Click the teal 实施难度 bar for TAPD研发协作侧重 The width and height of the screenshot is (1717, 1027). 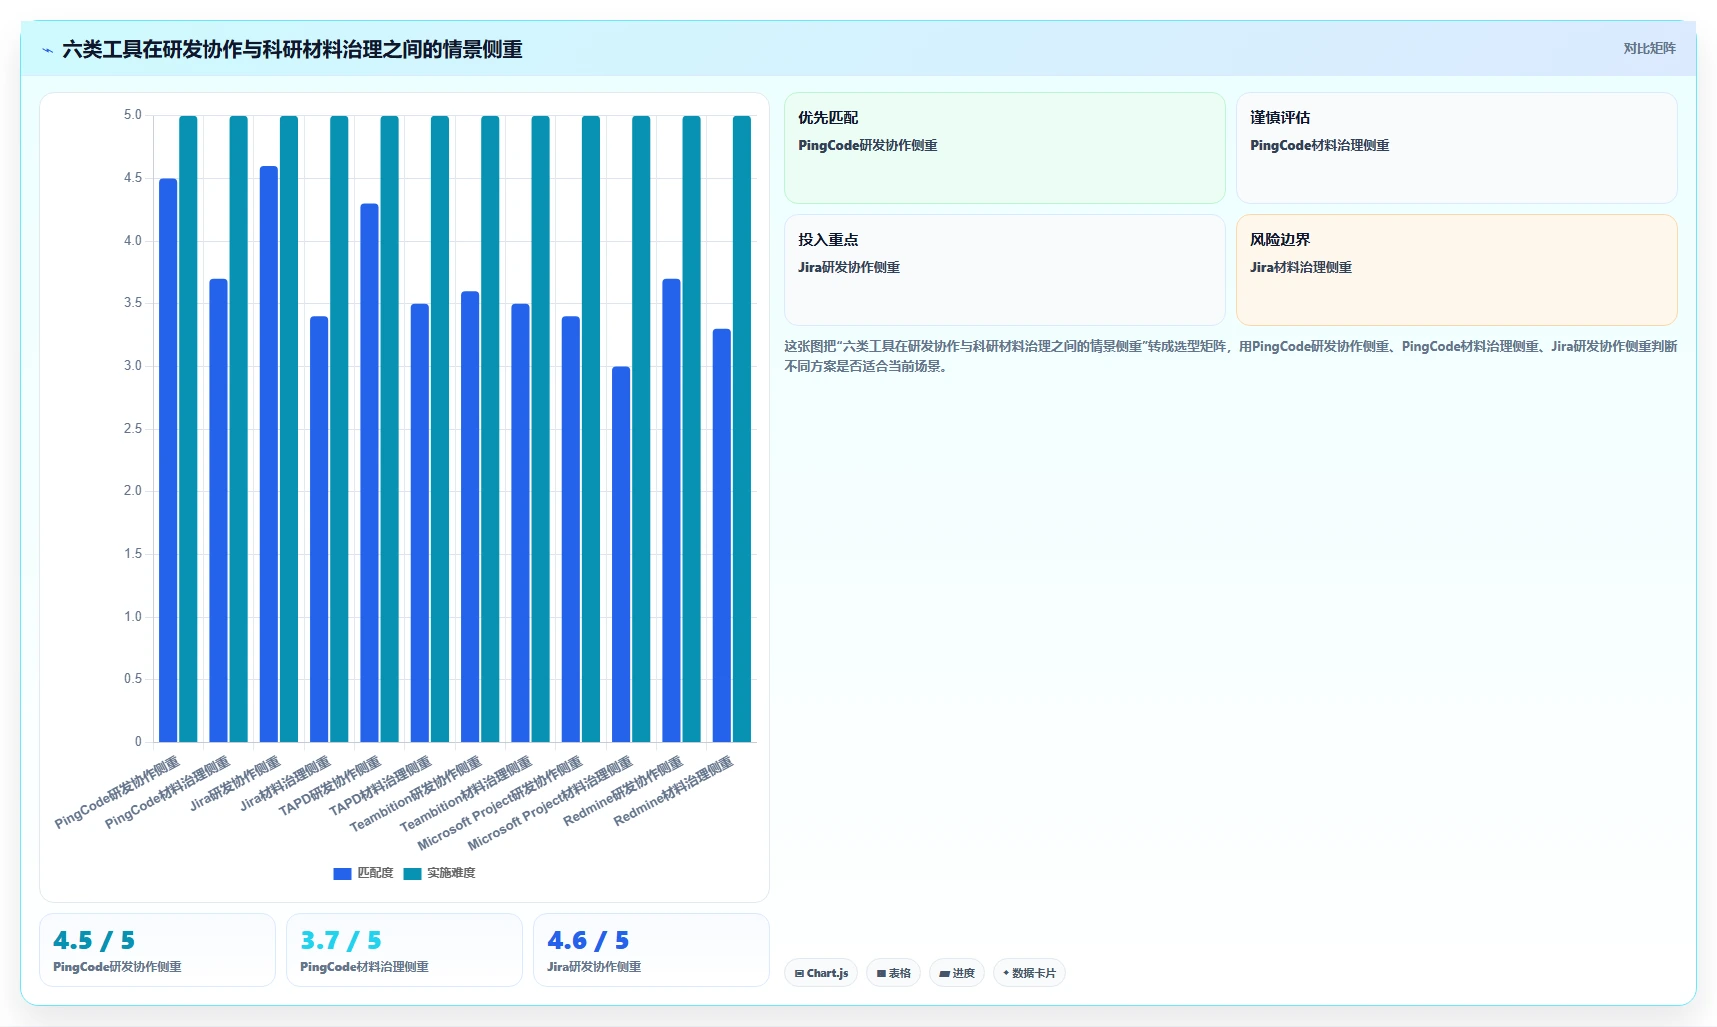389,429
